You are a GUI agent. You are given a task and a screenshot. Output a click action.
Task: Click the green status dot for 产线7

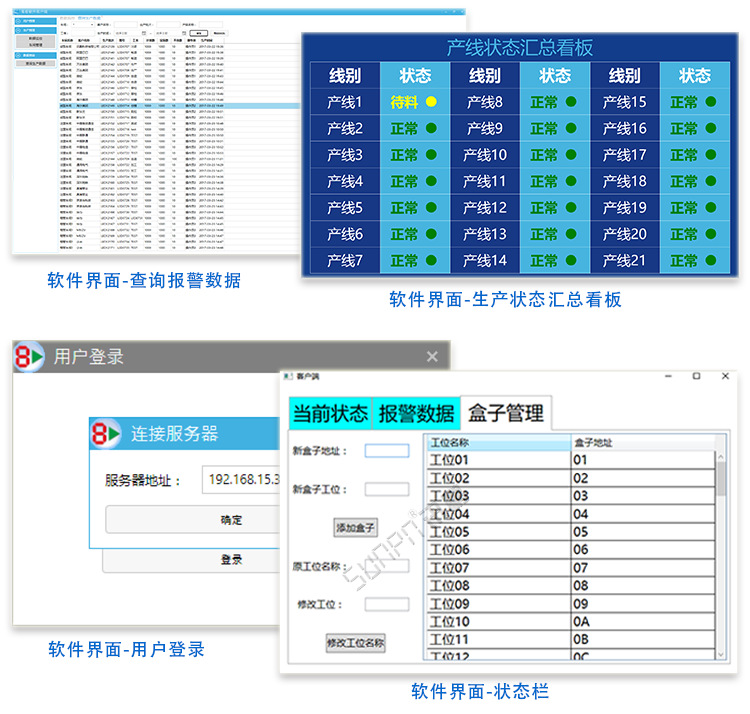point(431,261)
